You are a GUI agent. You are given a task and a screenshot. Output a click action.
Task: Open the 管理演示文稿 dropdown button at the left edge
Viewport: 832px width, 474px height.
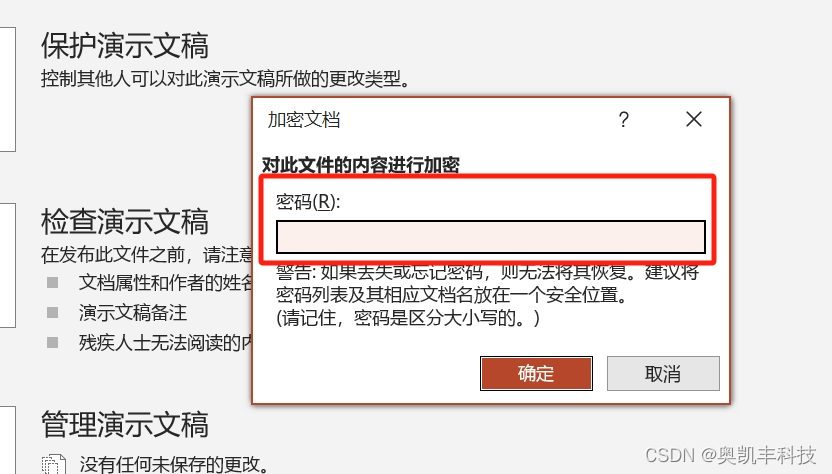click(x=7, y=440)
